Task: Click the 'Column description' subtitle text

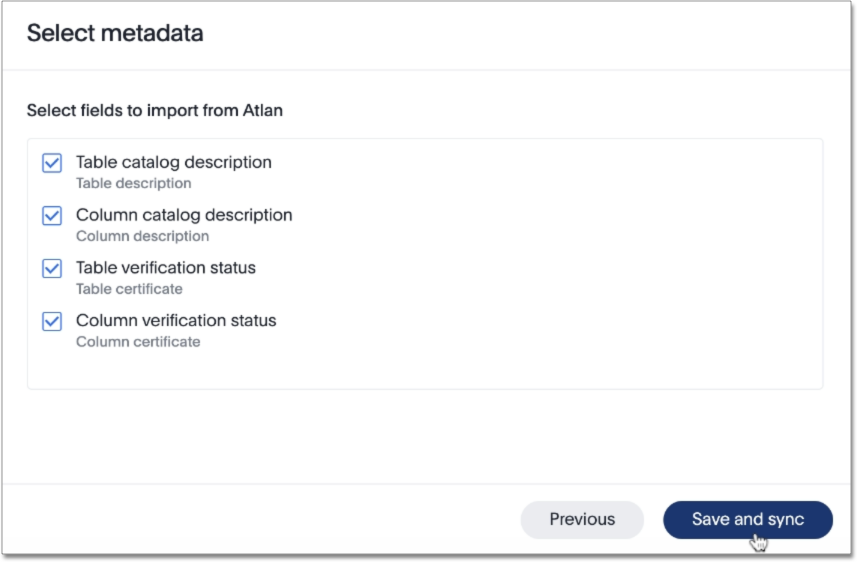Action: click(x=142, y=237)
